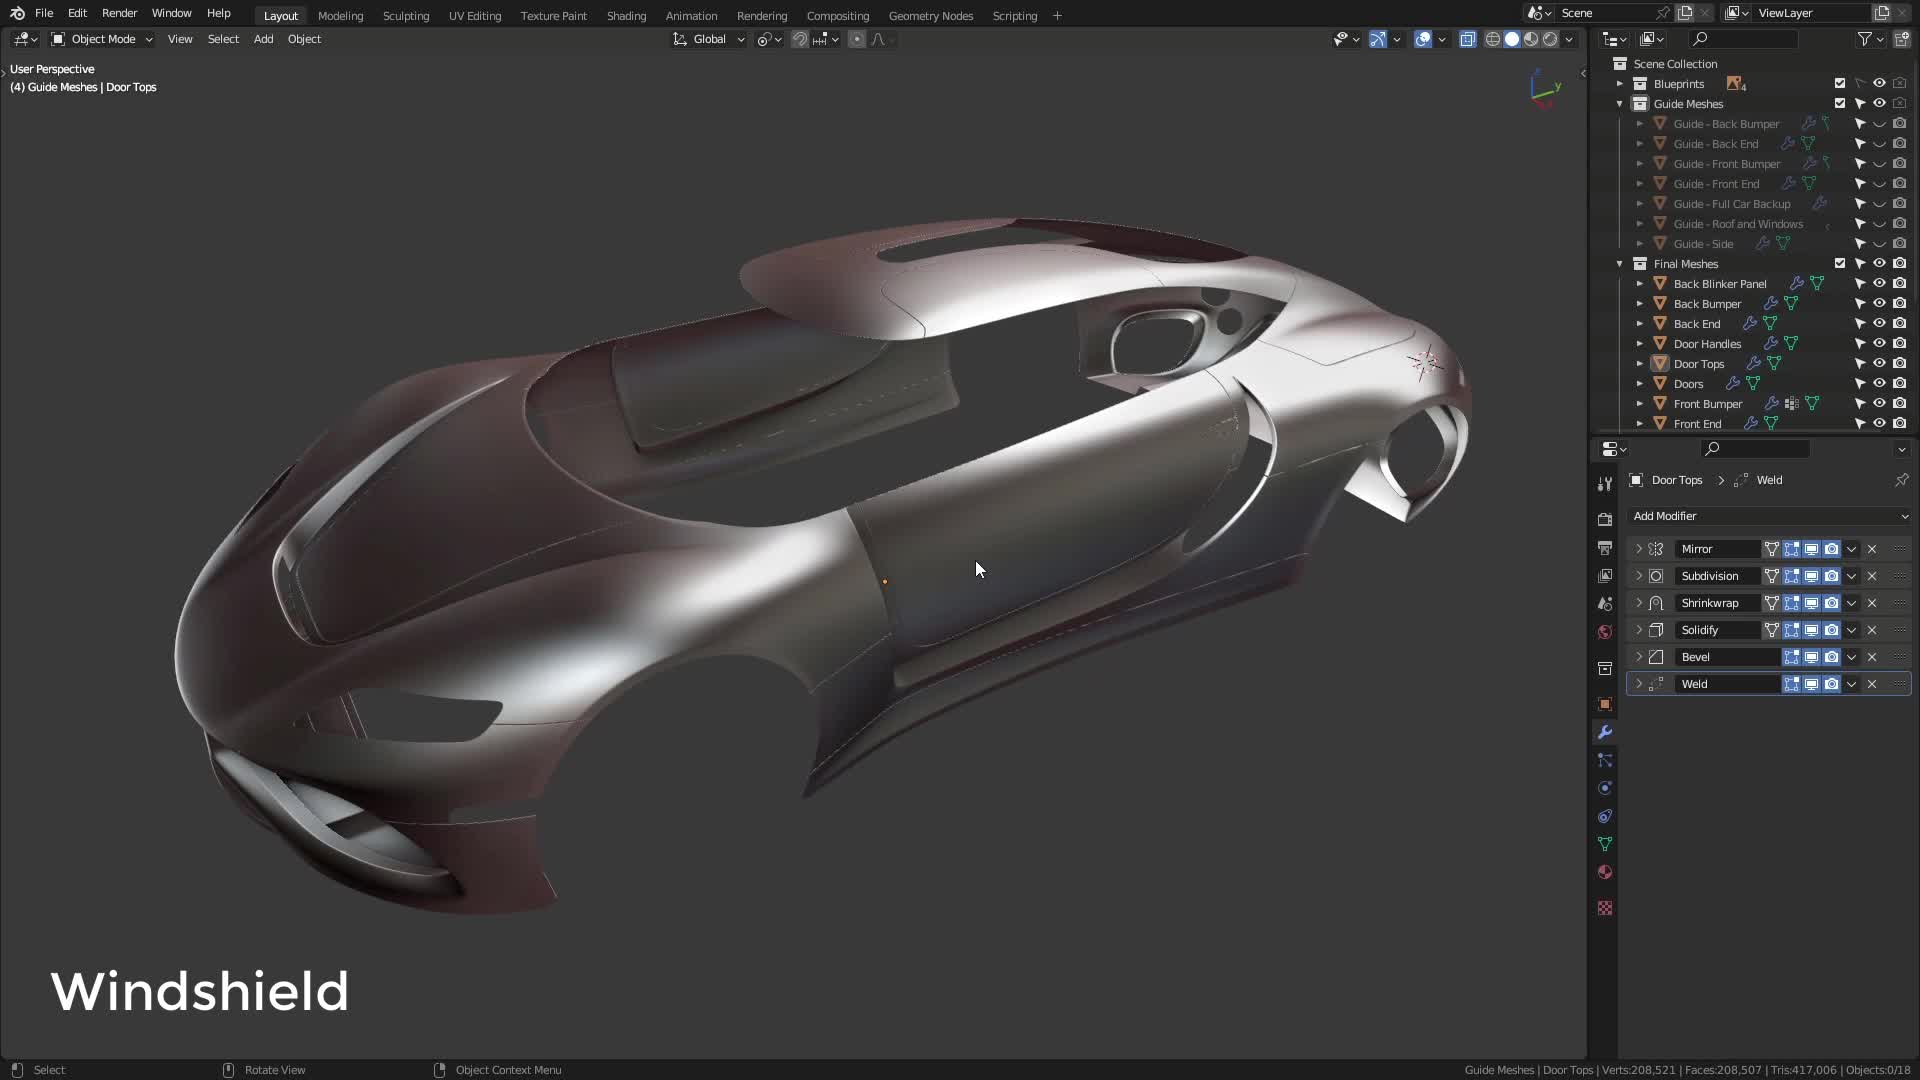Pin the Door Tops properties panel
Screen dimensions: 1920x1080
click(1901, 480)
